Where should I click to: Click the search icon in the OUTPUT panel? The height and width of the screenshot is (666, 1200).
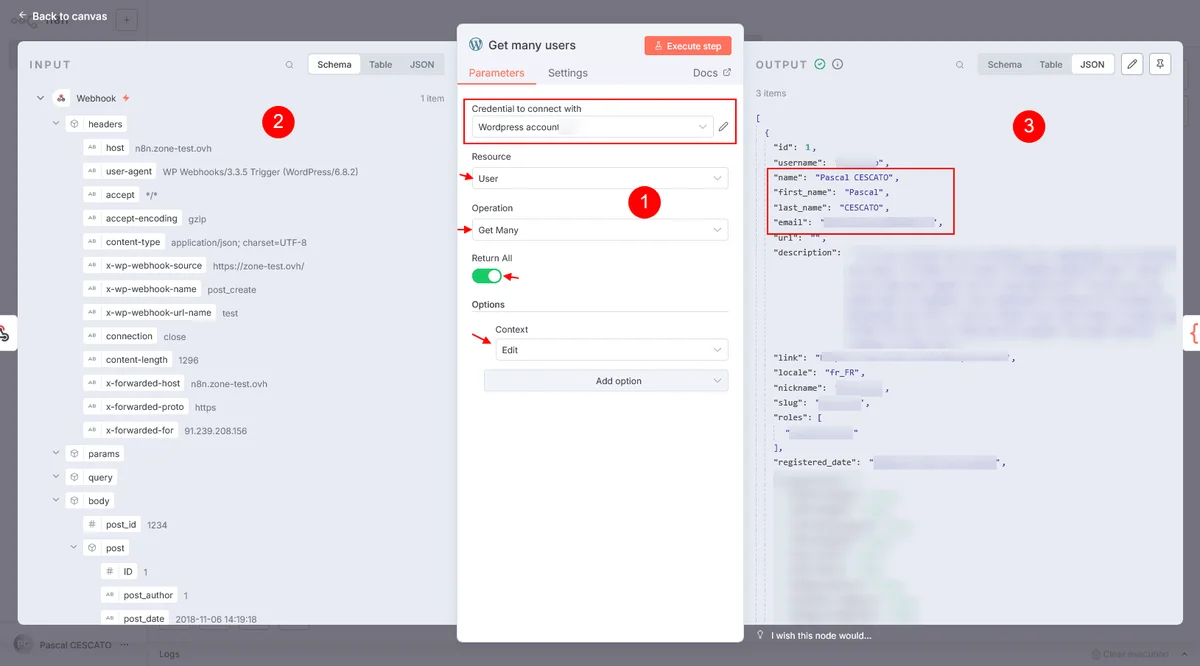pyautogui.click(x=960, y=65)
